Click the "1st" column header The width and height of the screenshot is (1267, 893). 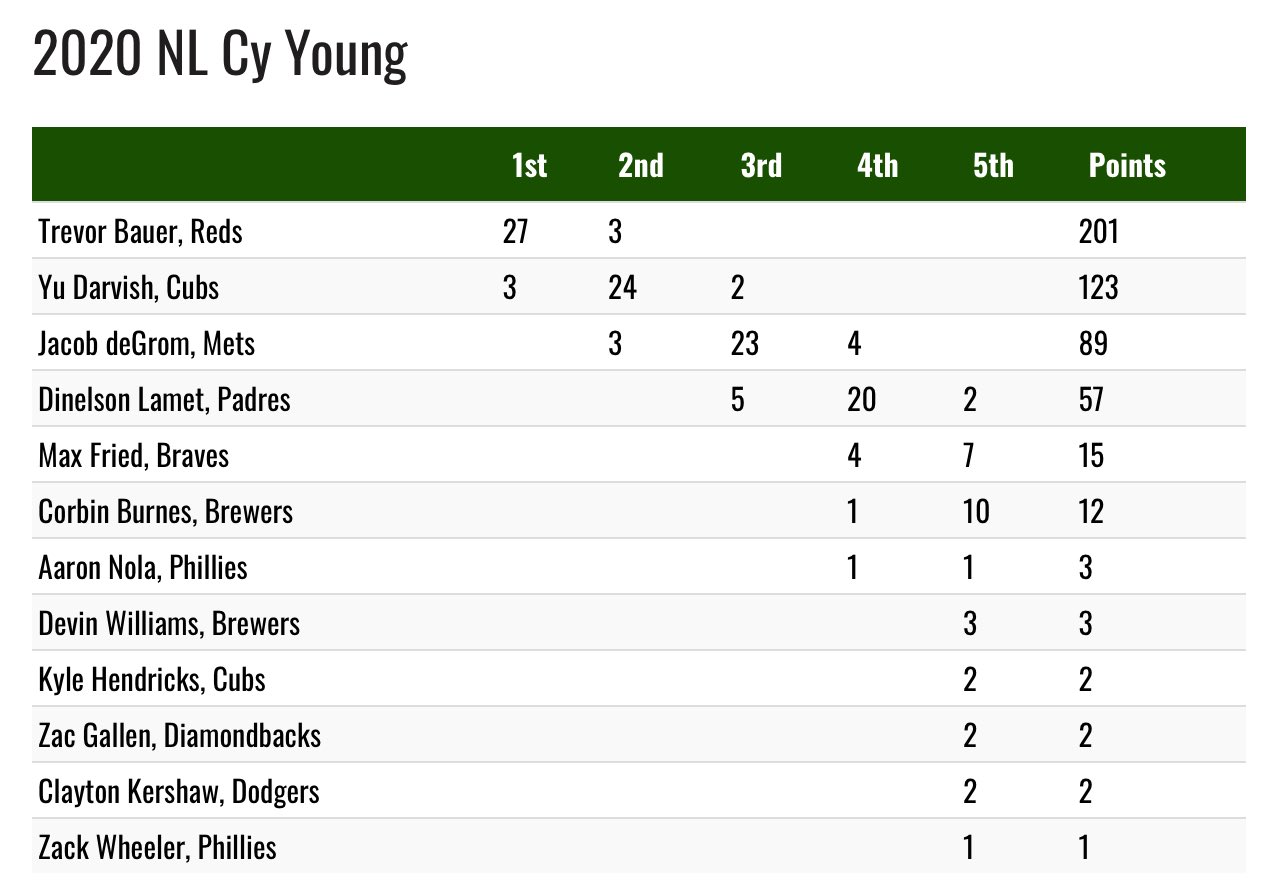tap(529, 165)
